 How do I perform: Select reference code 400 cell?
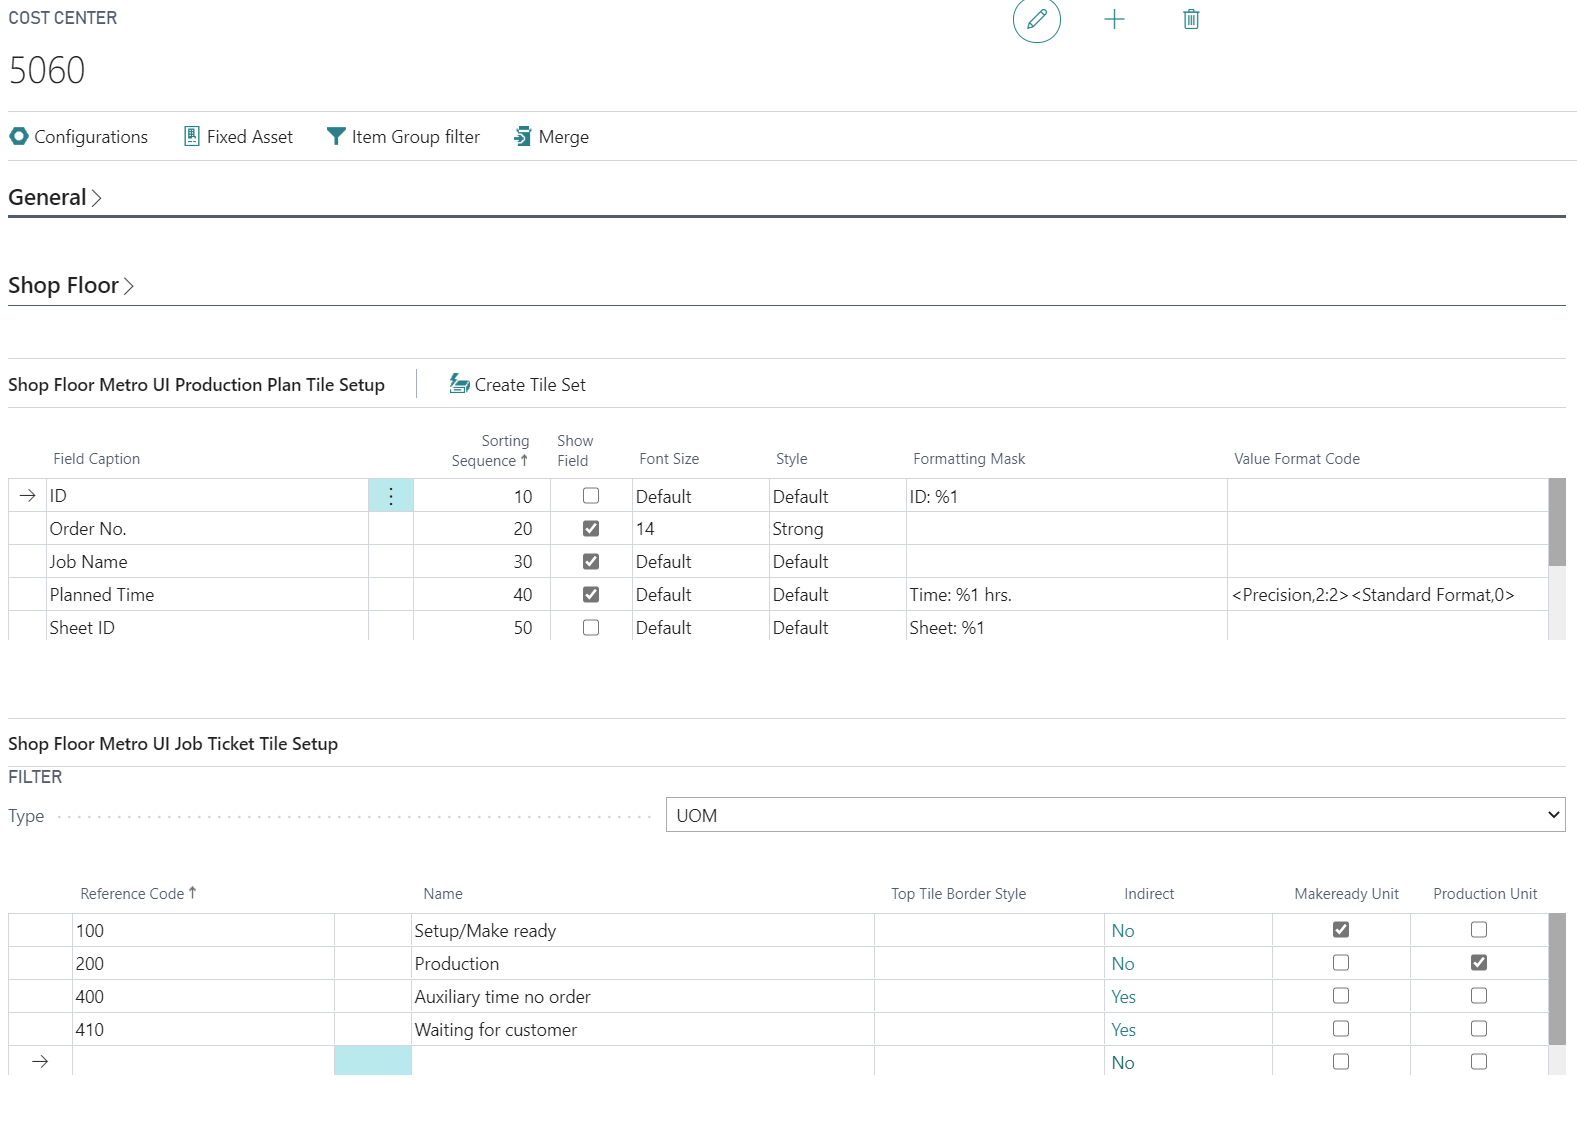tap(203, 997)
